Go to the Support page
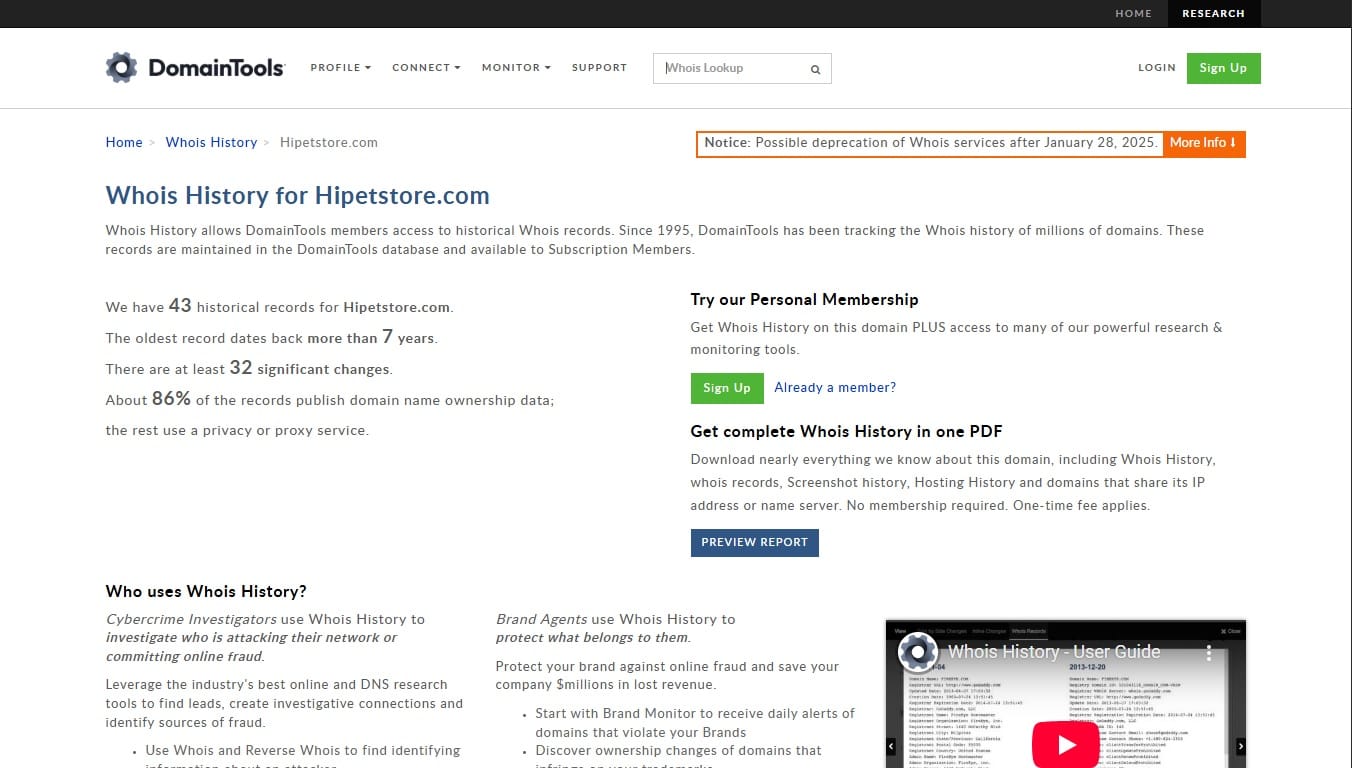This screenshot has width=1352, height=768. point(599,68)
